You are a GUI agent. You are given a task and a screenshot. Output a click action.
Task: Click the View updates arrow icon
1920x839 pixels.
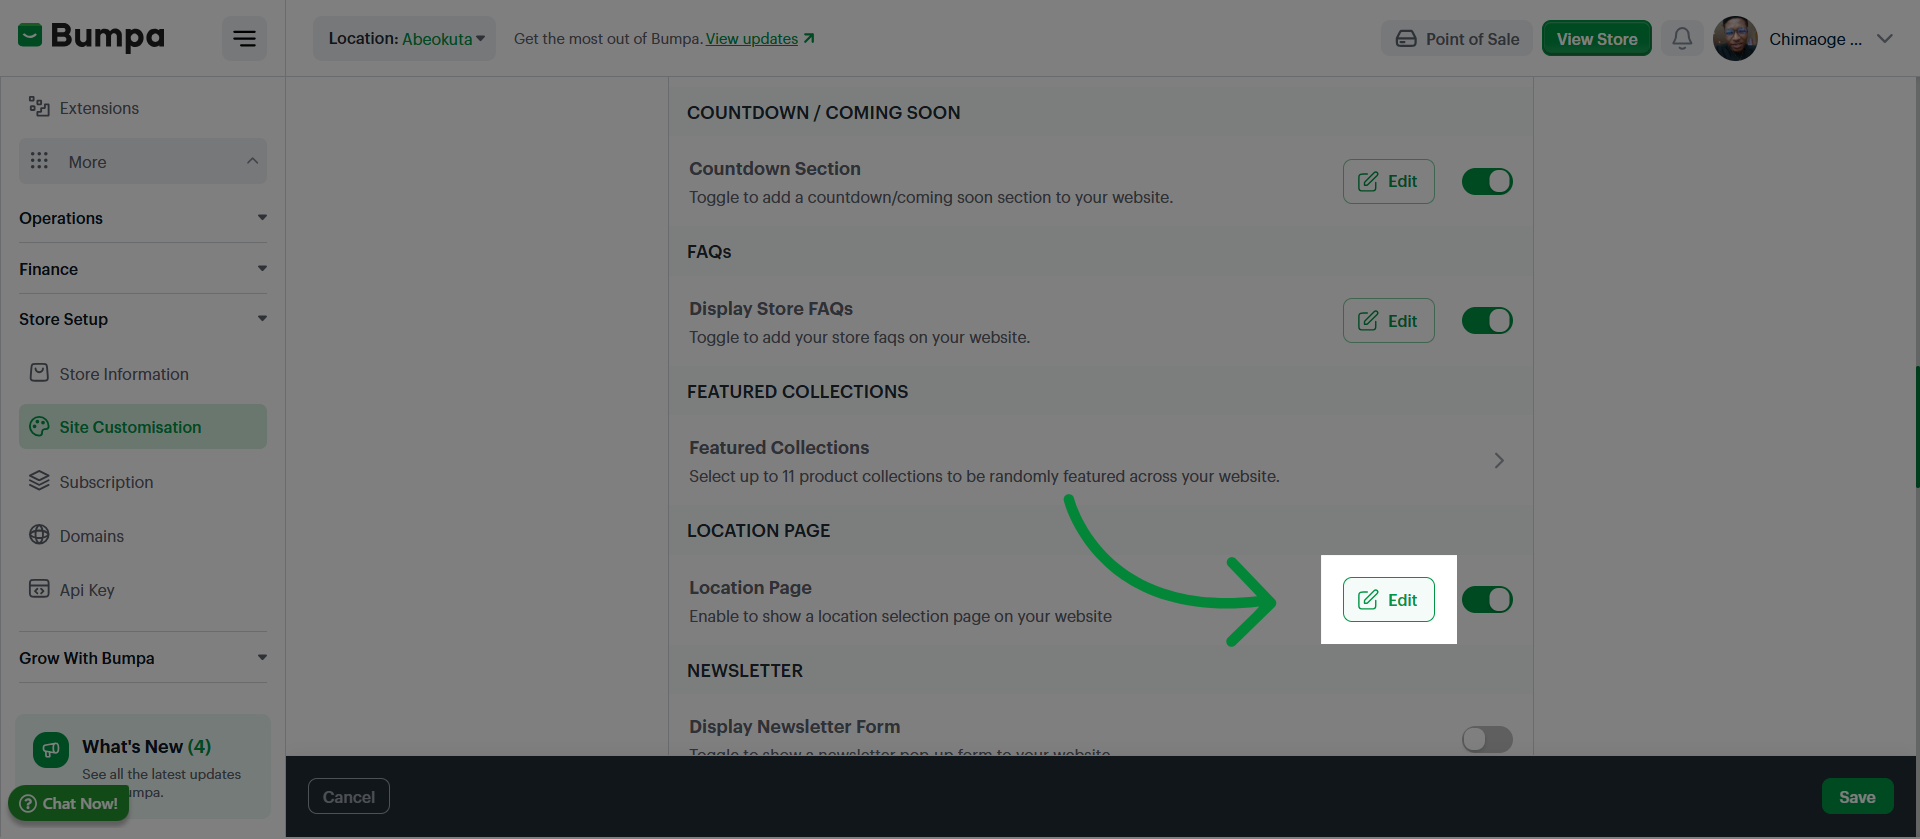[x=809, y=39]
